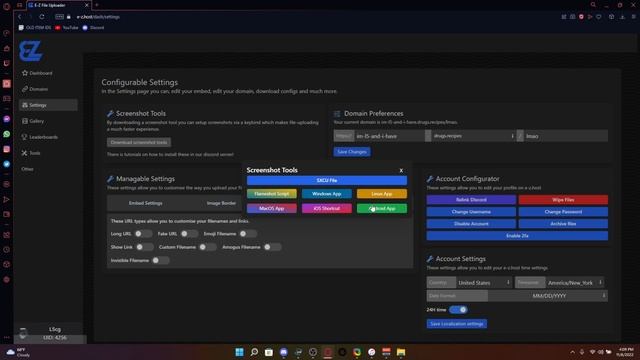
Task: Open the Timezone dropdown showing America/New_York
Action: 575,282
